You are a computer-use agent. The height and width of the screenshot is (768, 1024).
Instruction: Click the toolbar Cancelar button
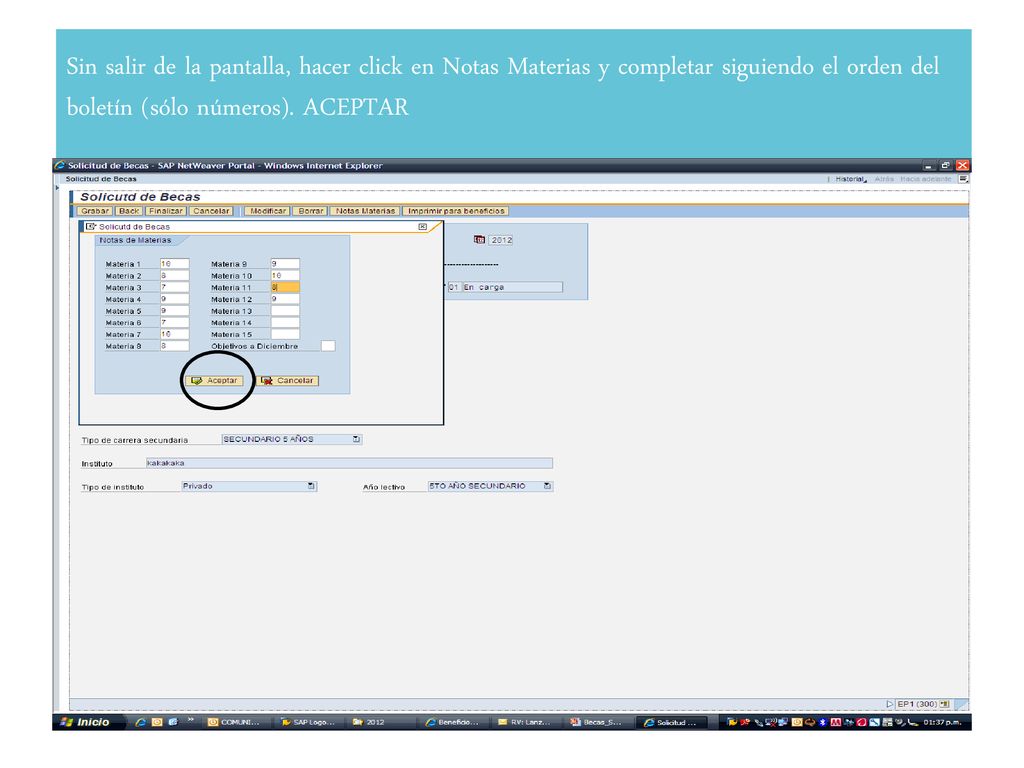point(211,211)
